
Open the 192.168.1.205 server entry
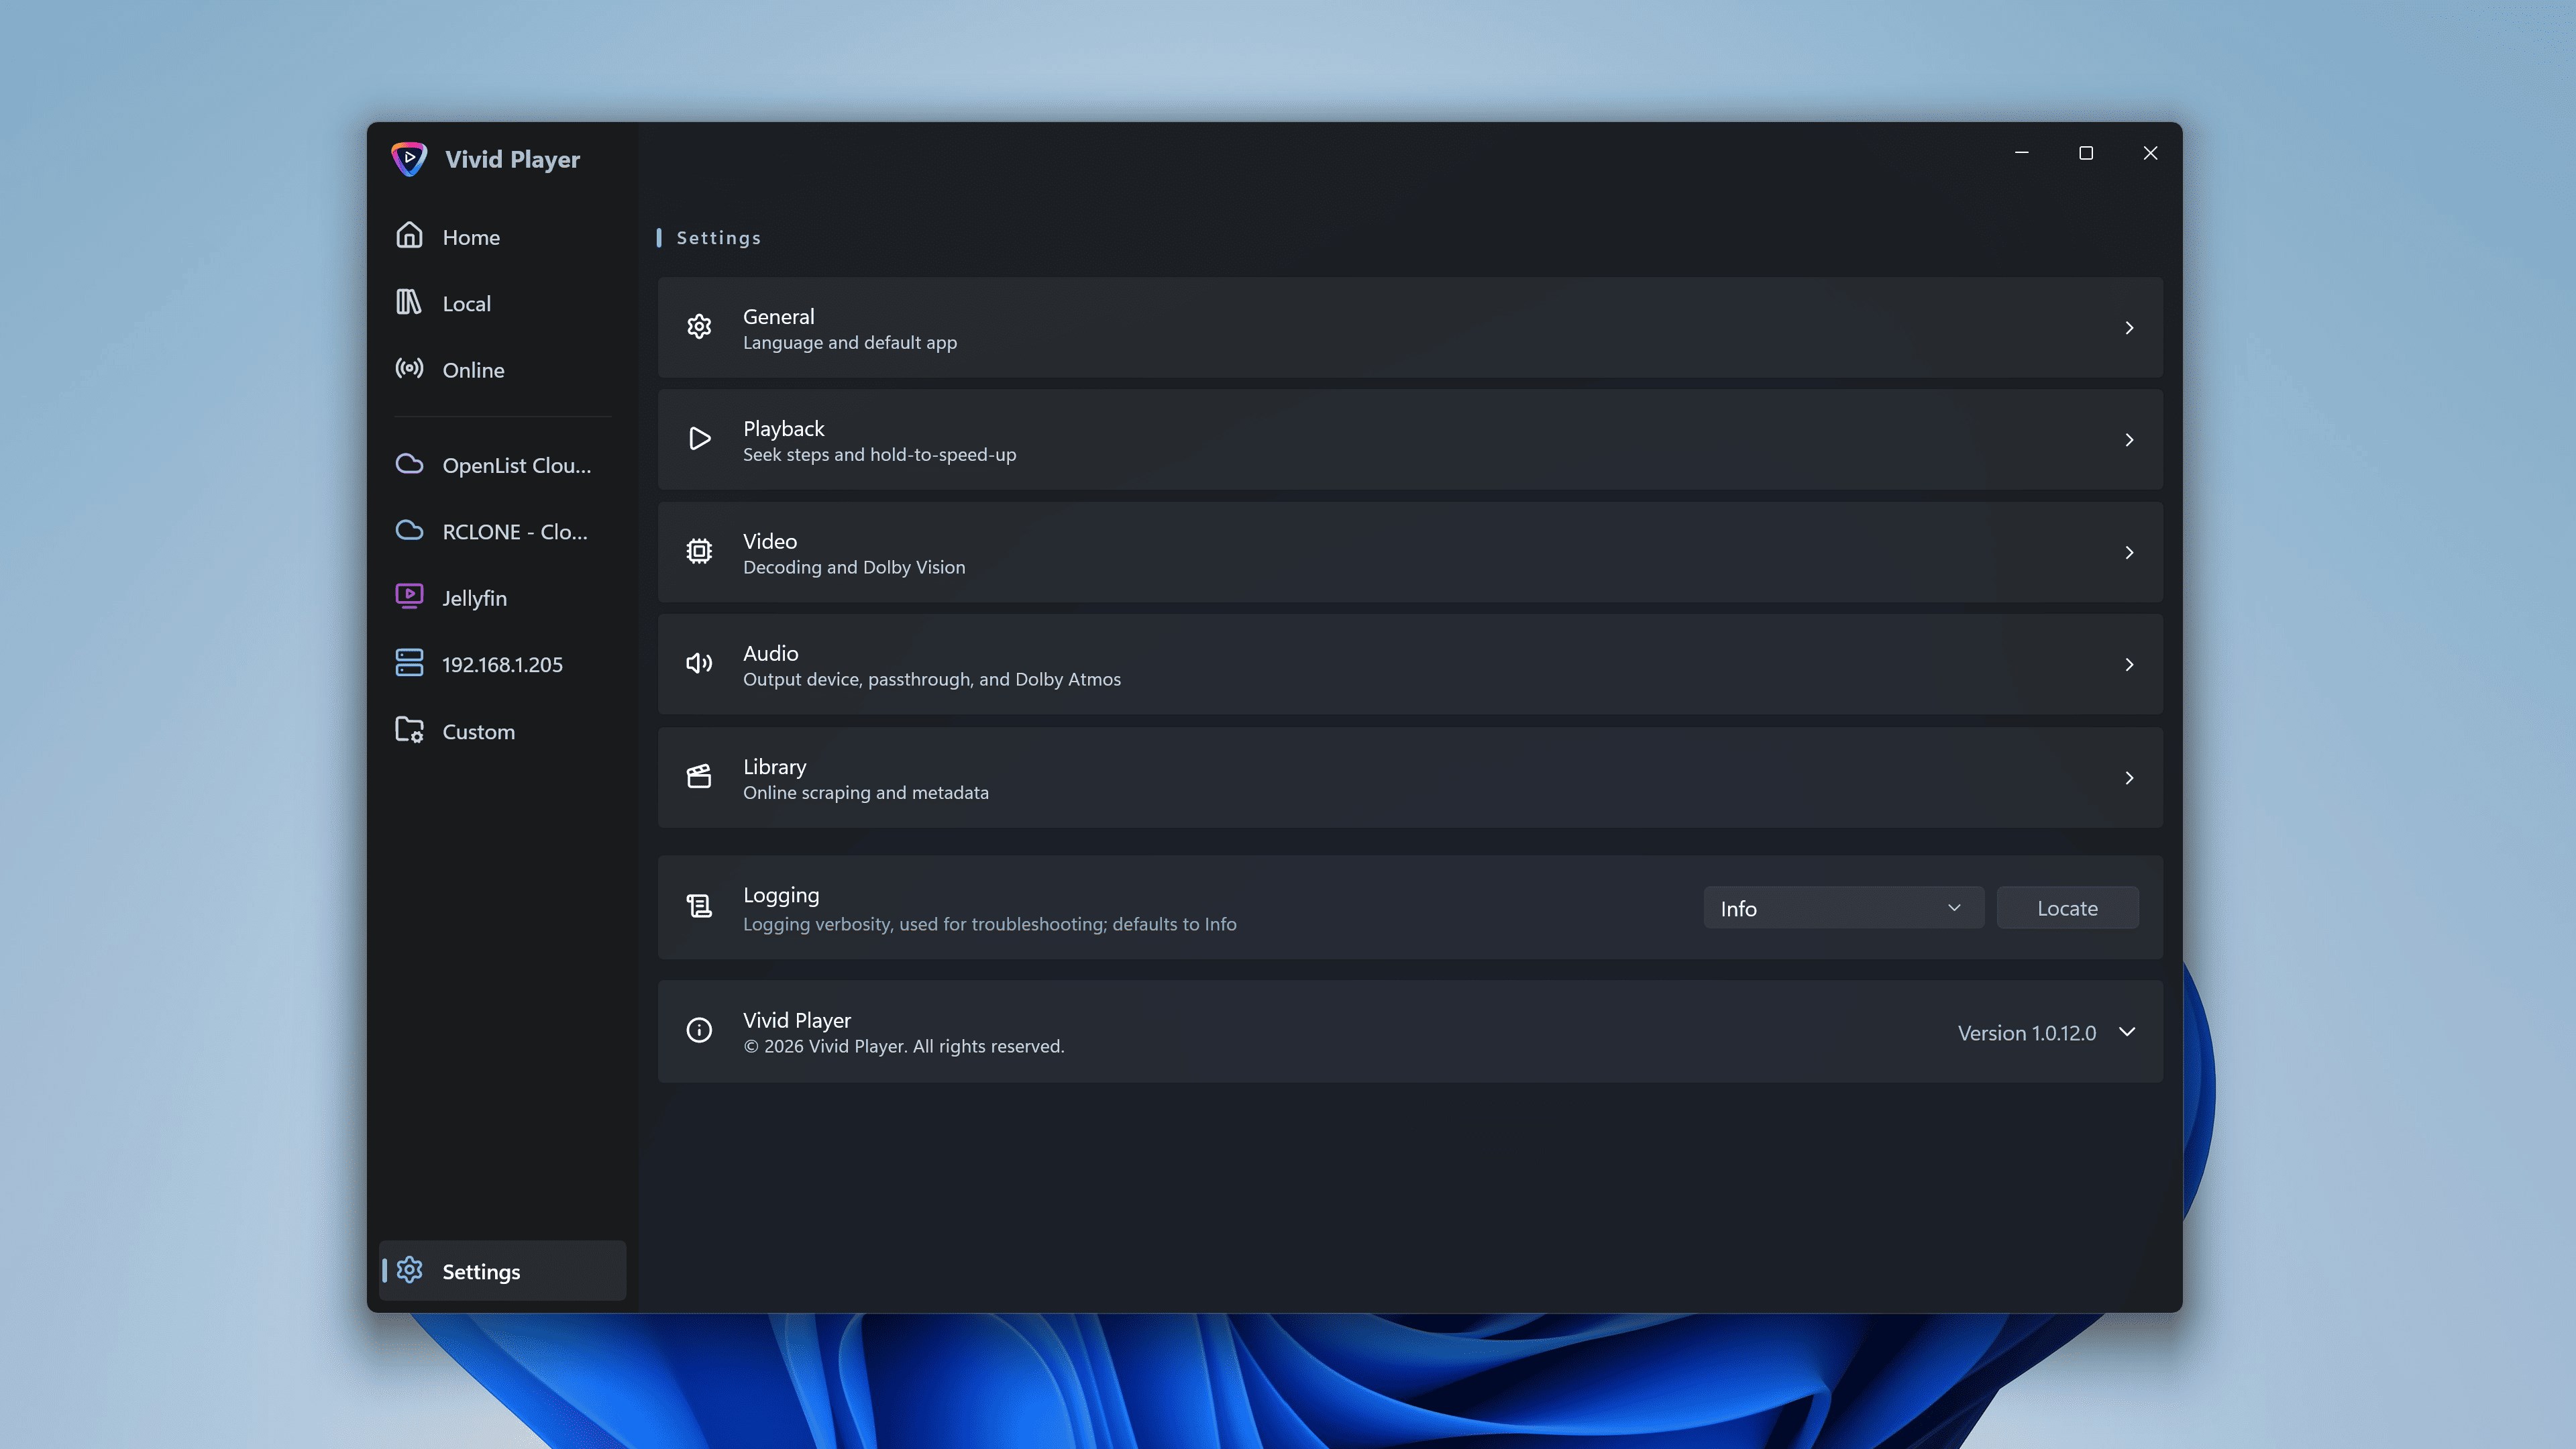[503, 664]
